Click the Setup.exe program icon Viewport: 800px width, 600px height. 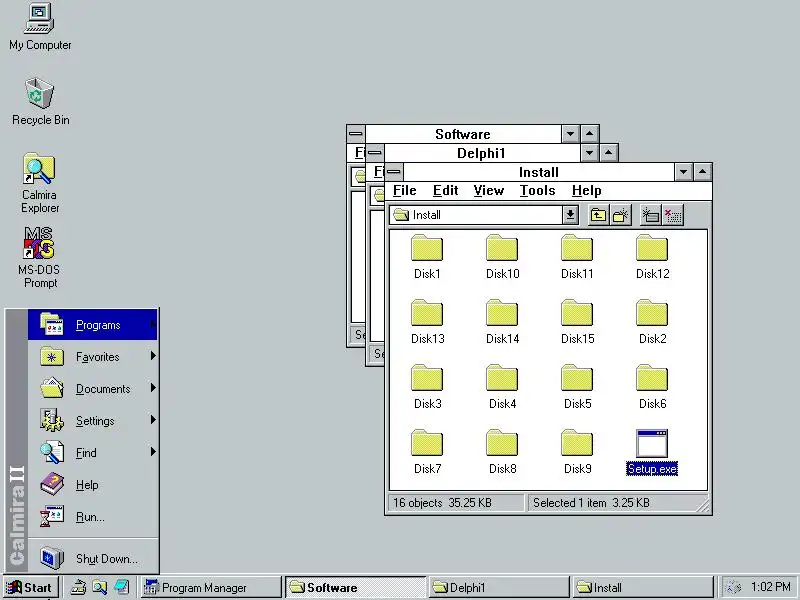tap(652, 452)
